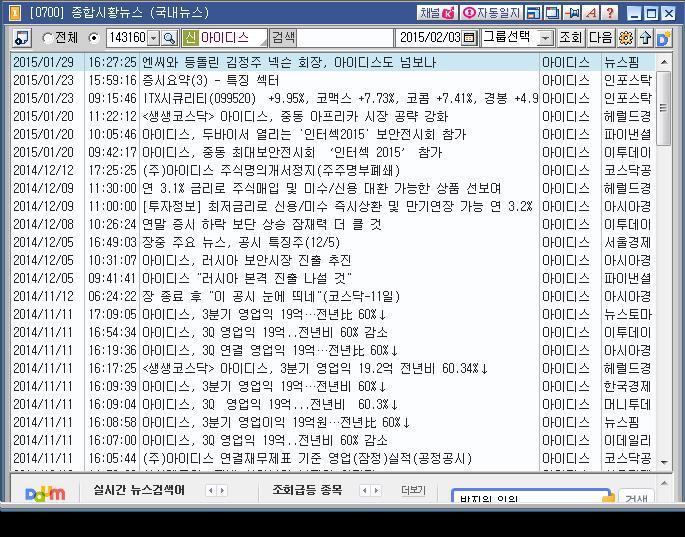Click the window layout icon in title bar

pyautogui.click(x=533, y=13)
